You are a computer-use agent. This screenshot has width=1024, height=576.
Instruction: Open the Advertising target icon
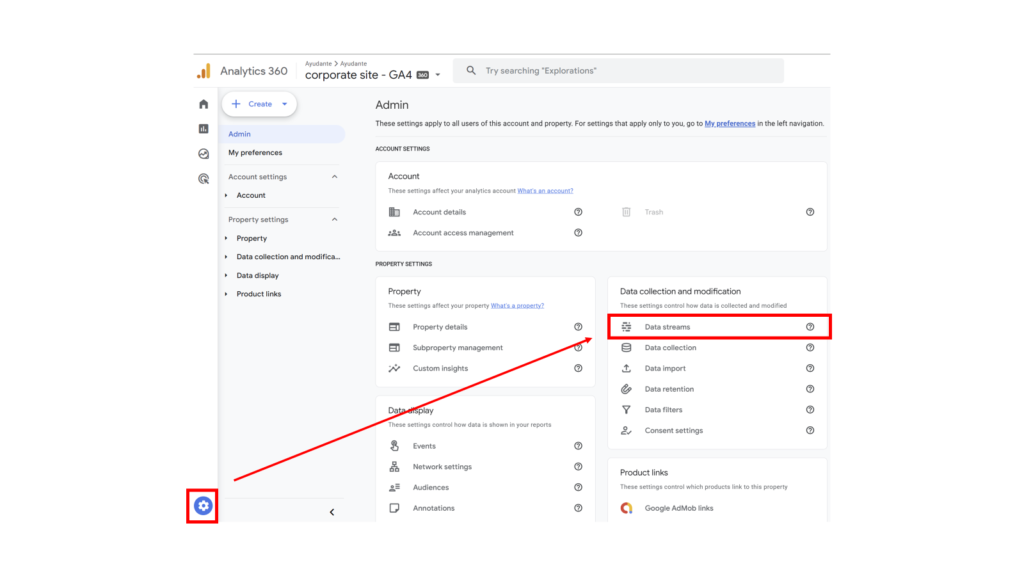204,178
